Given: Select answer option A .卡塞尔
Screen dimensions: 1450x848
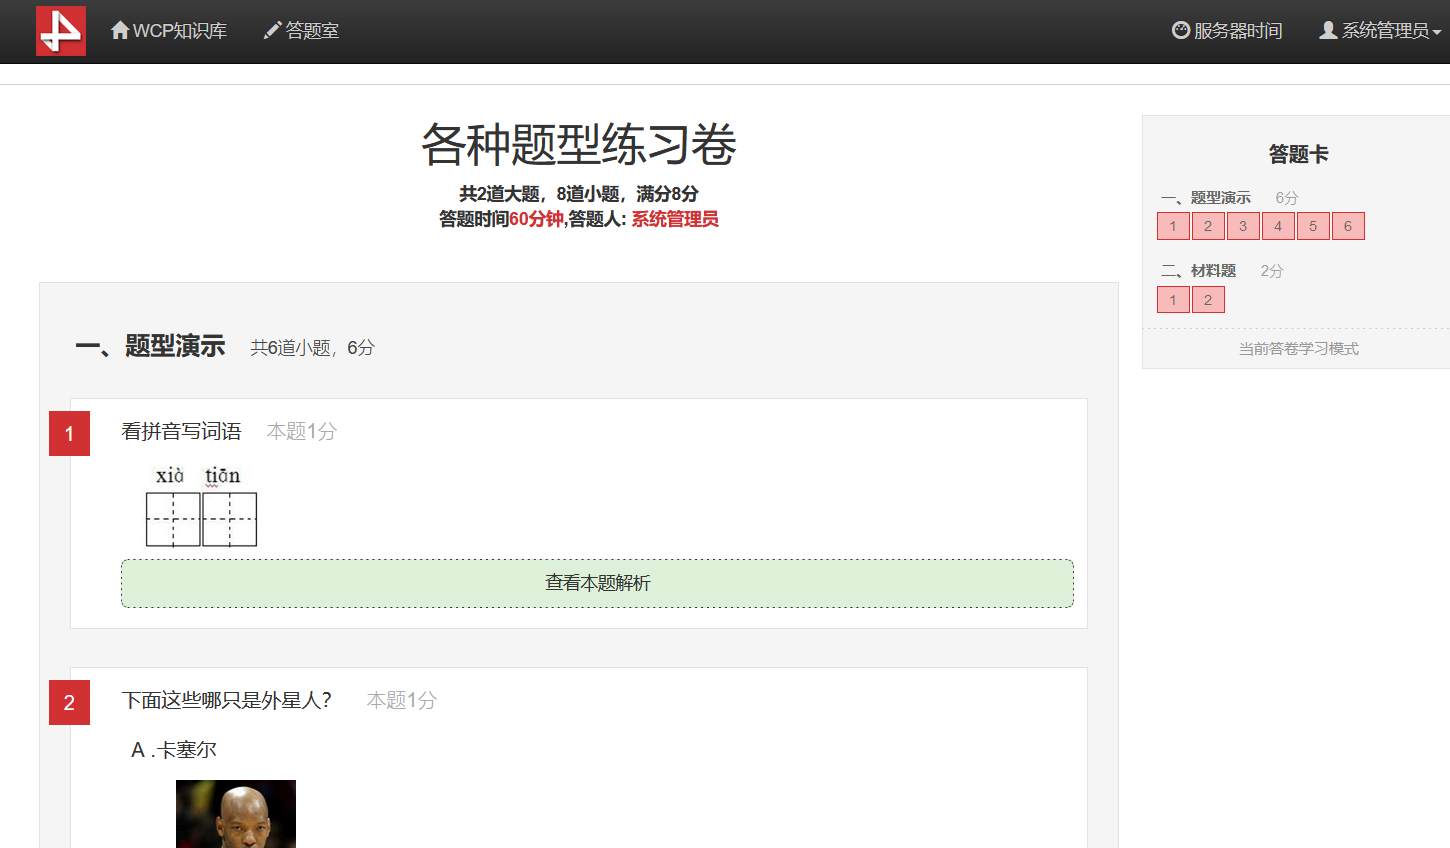Looking at the screenshot, I should 174,750.
